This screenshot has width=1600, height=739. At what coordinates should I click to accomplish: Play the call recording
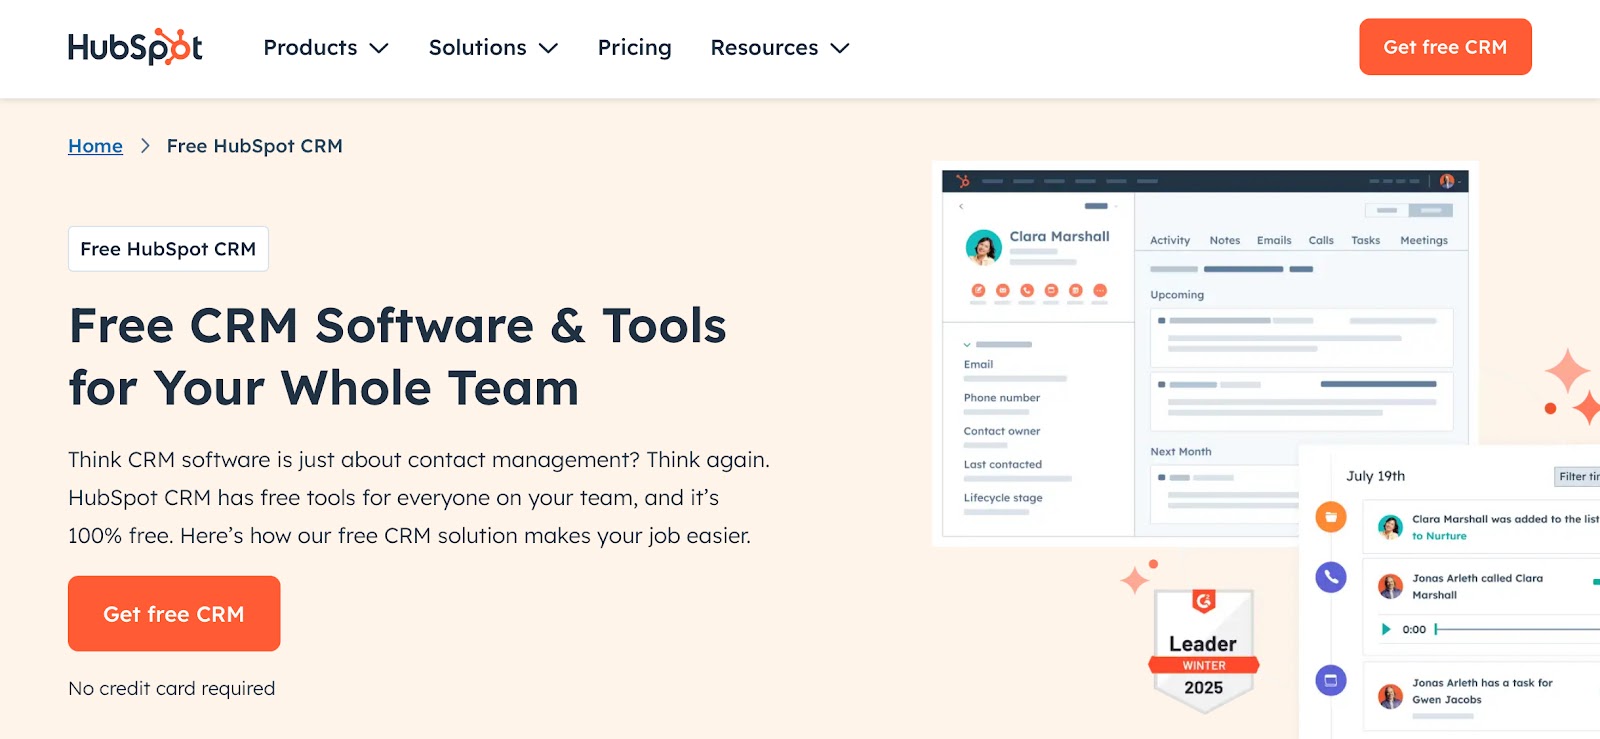click(x=1386, y=629)
